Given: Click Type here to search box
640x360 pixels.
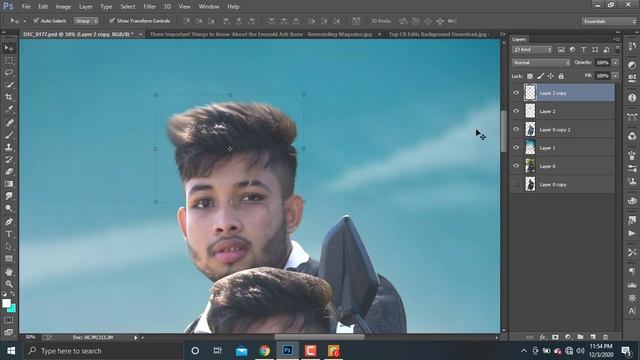Looking at the screenshot, I should (x=102, y=351).
